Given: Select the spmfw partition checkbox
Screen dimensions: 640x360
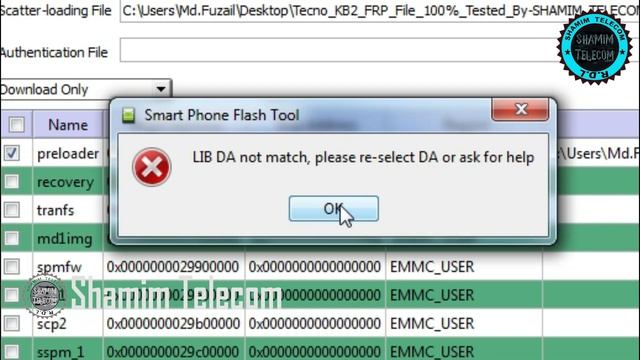Looking at the screenshot, I should (x=11, y=267).
